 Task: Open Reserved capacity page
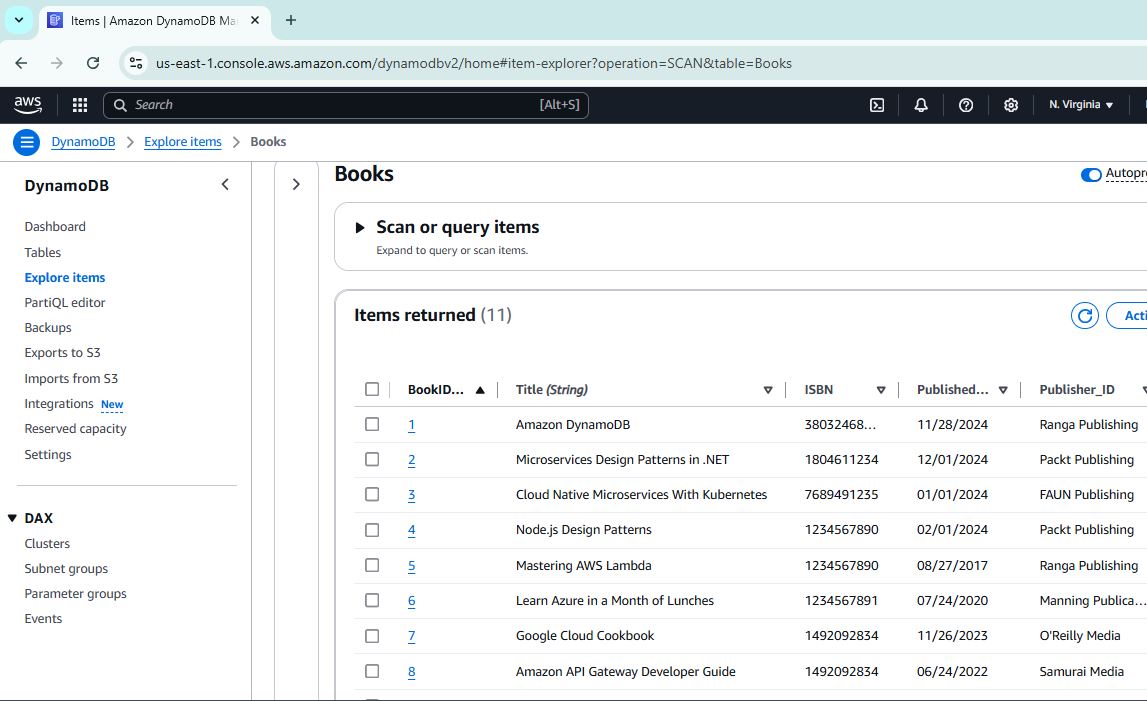tap(75, 429)
